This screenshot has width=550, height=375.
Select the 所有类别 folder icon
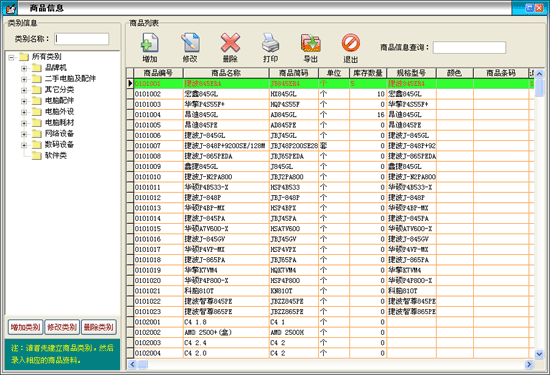pyautogui.click(x=24, y=56)
